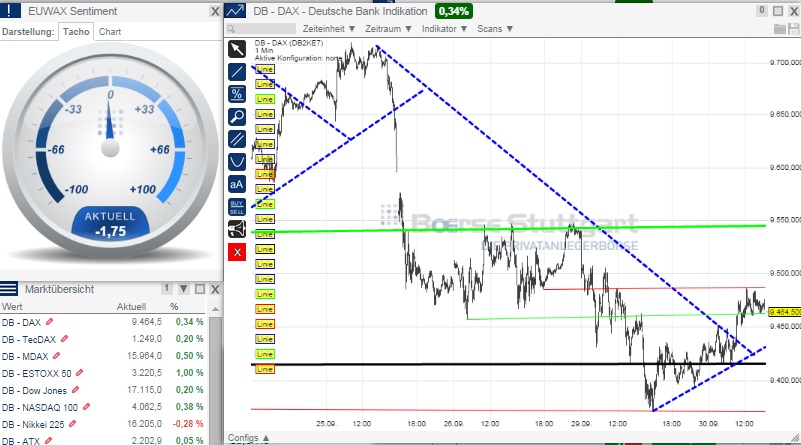Viewport: 801px width, 445px height.
Task: Select the DB - MDAX row name
Action: point(25,356)
